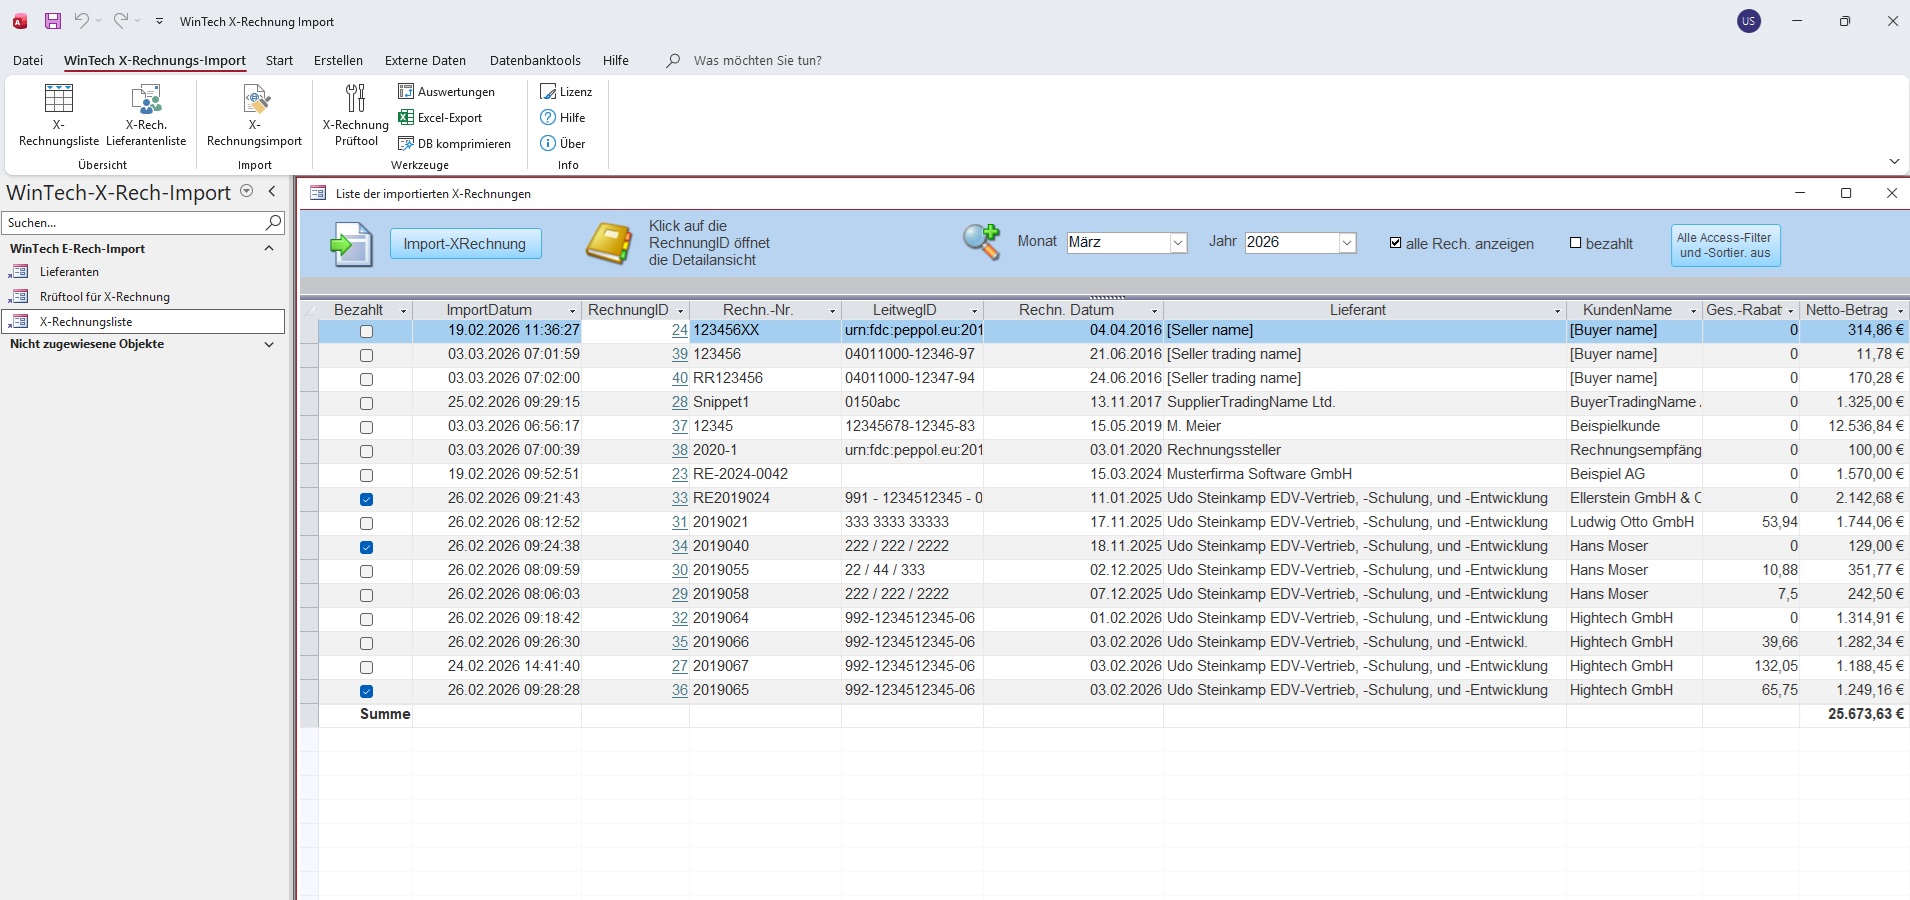Click the magnifier search icon beside Monat

pos(981,242)
